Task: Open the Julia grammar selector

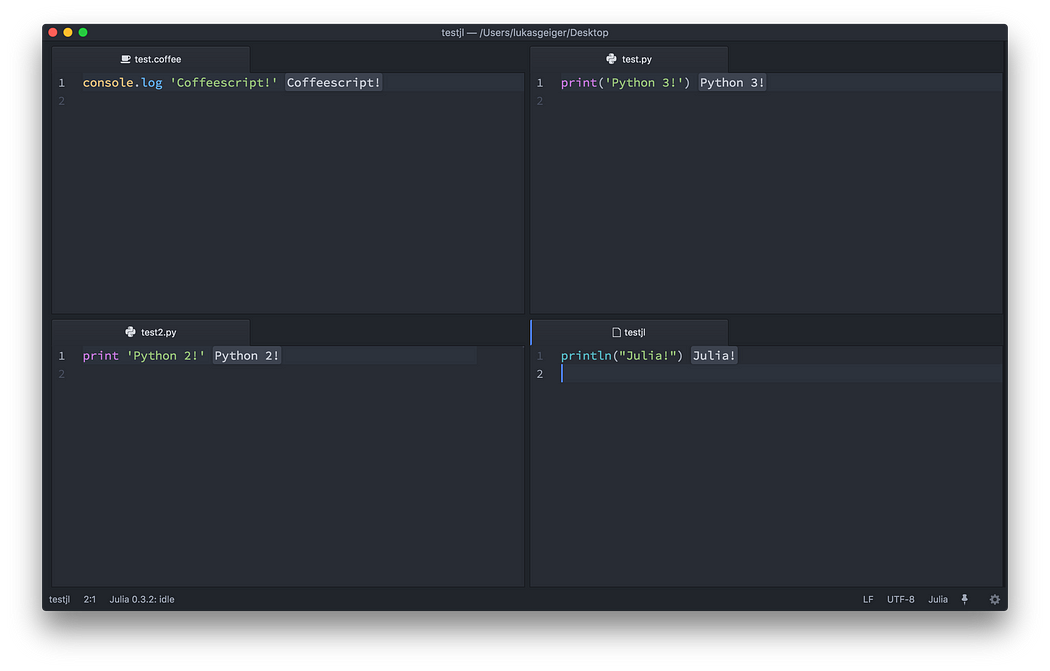Action: coord(938,599)
